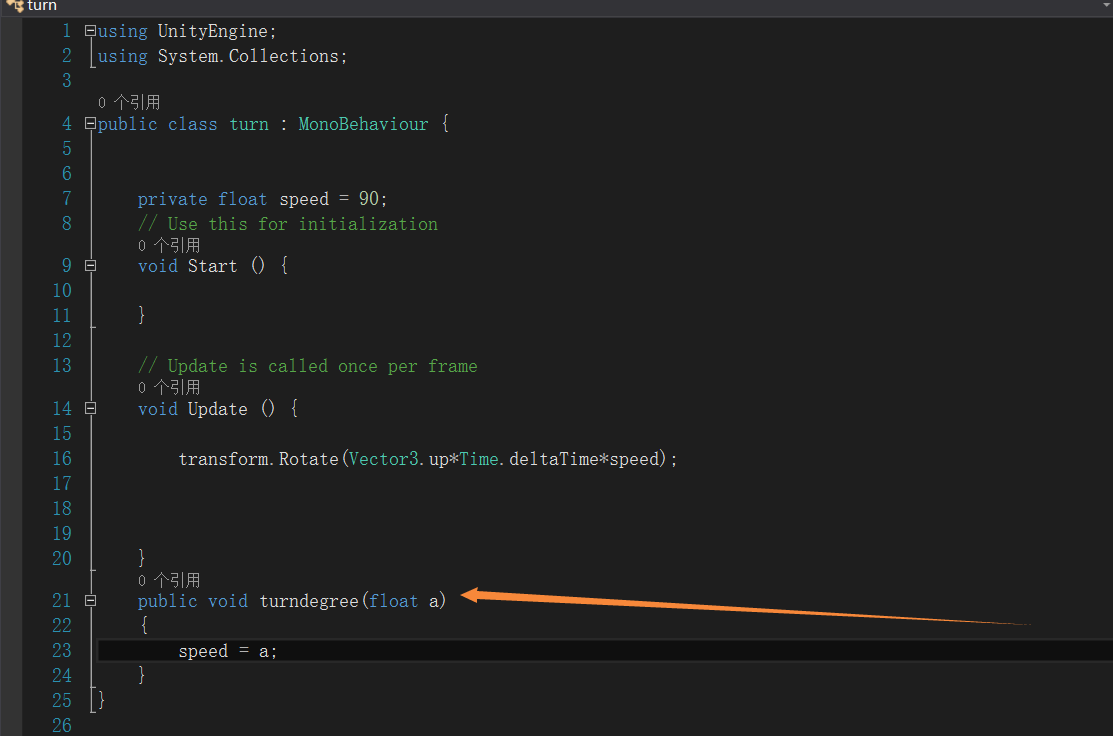The width and height of the screenshot is (1113, 736).
Task: Open the dropdown arrow at top right of the editor
Action: point(1107,5)
